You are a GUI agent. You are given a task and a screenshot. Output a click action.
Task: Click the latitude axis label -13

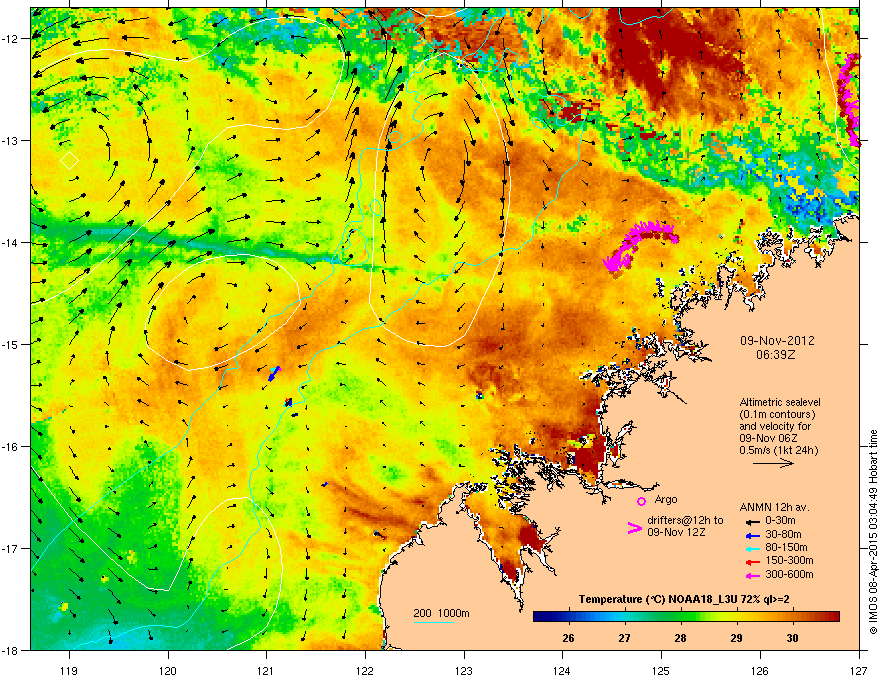[x=10, y=140]
